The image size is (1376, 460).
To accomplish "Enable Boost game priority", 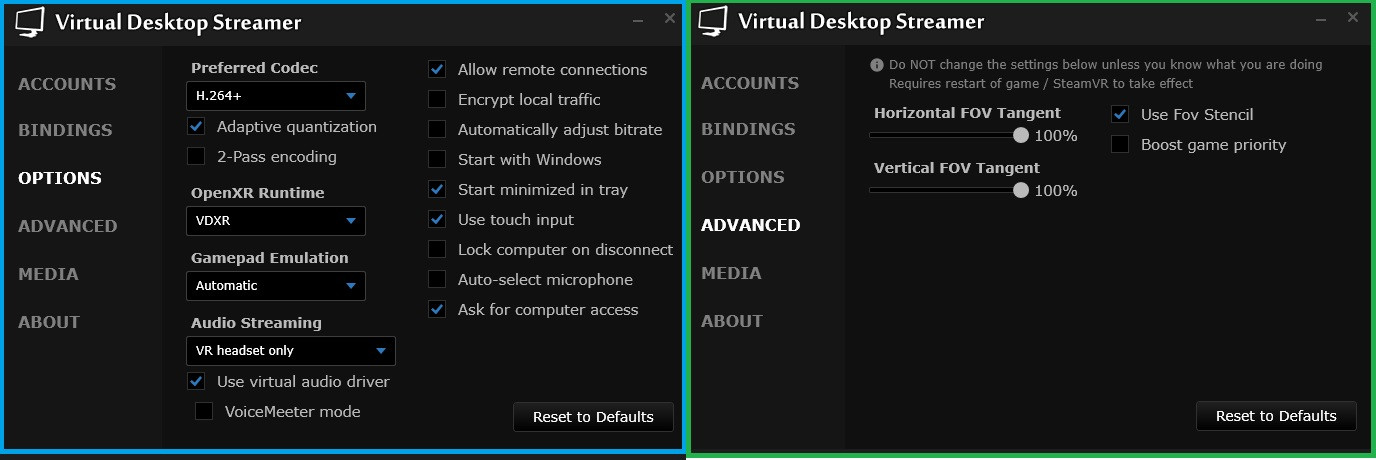I will [1120, 145].
